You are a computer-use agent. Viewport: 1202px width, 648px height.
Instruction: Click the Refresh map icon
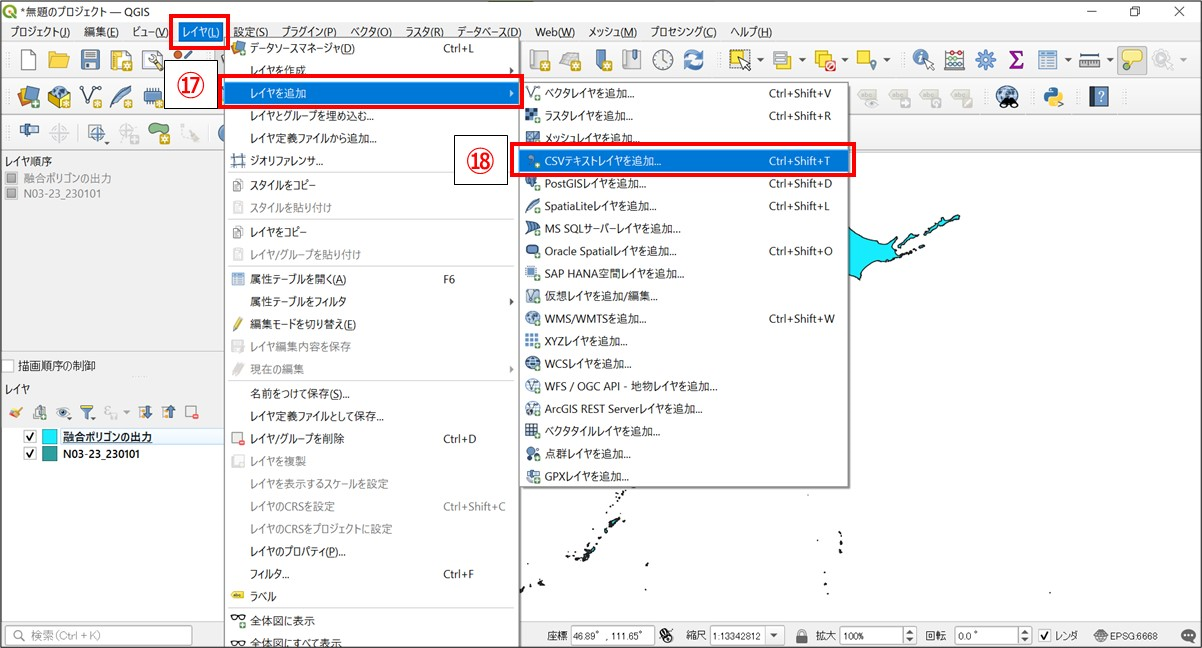[x=693, y=61]
